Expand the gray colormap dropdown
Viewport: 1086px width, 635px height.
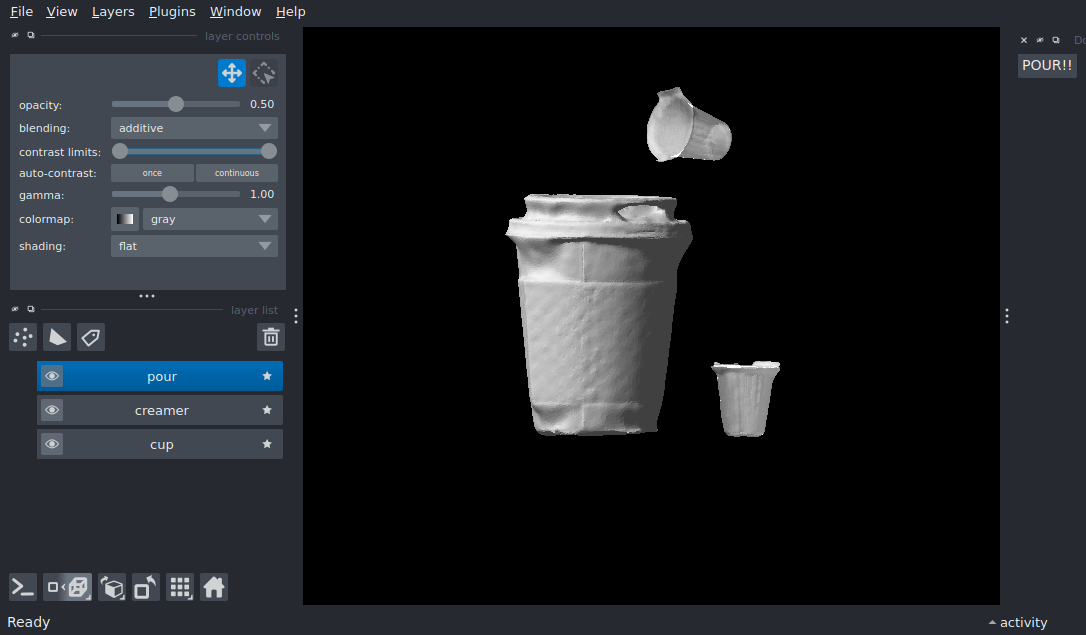tap(210, 219)
